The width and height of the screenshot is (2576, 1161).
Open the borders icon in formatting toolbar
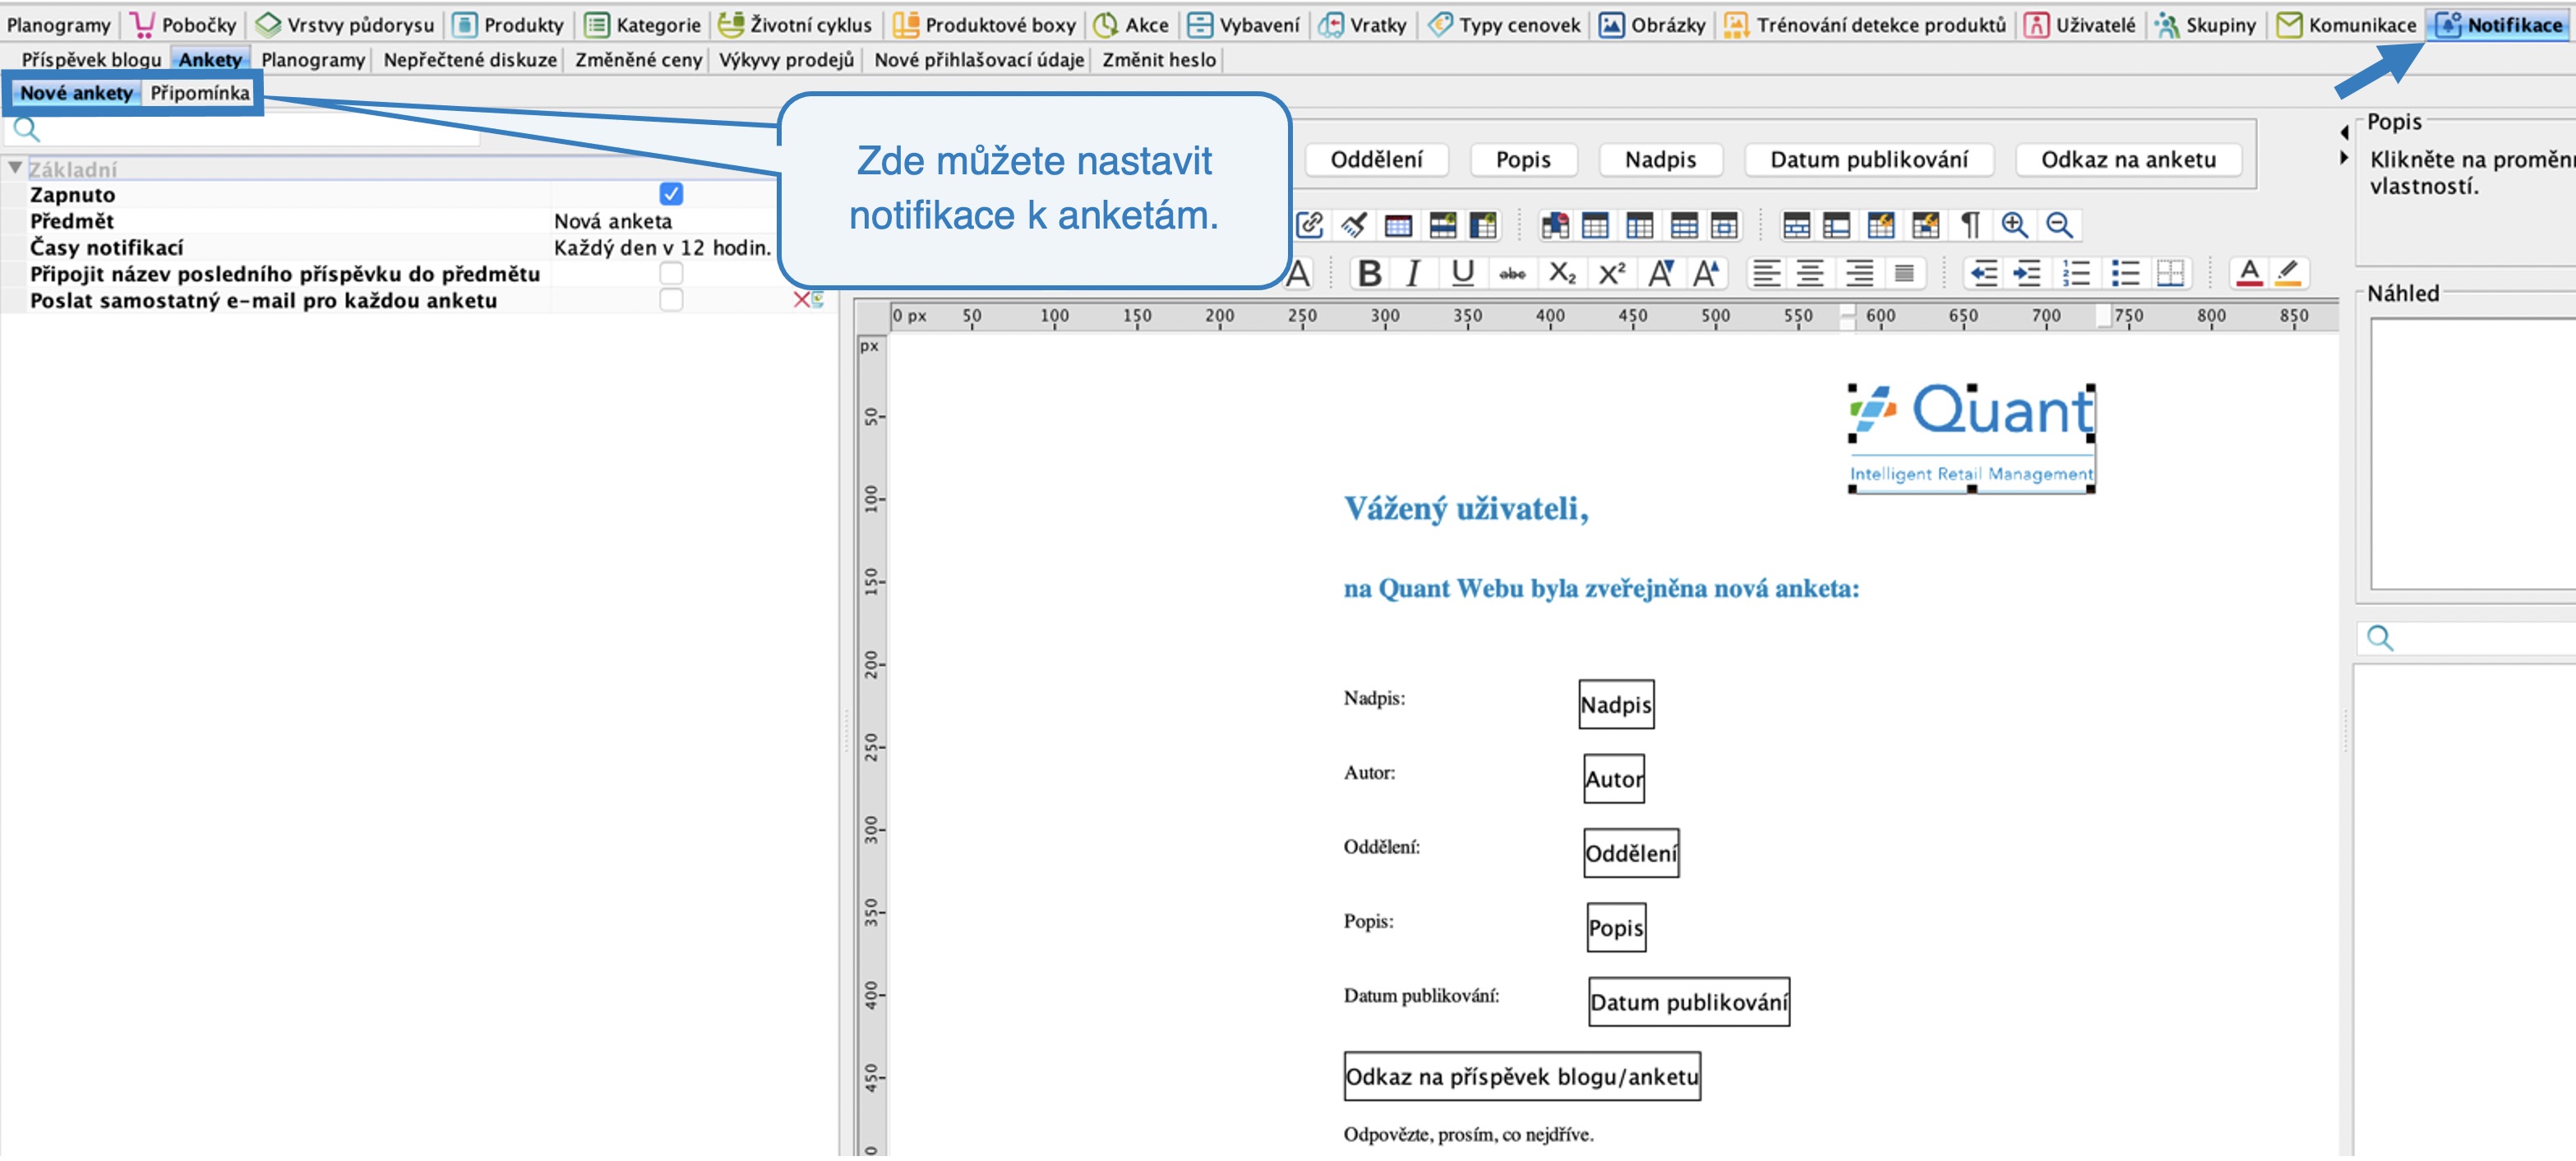(2170, 273)
